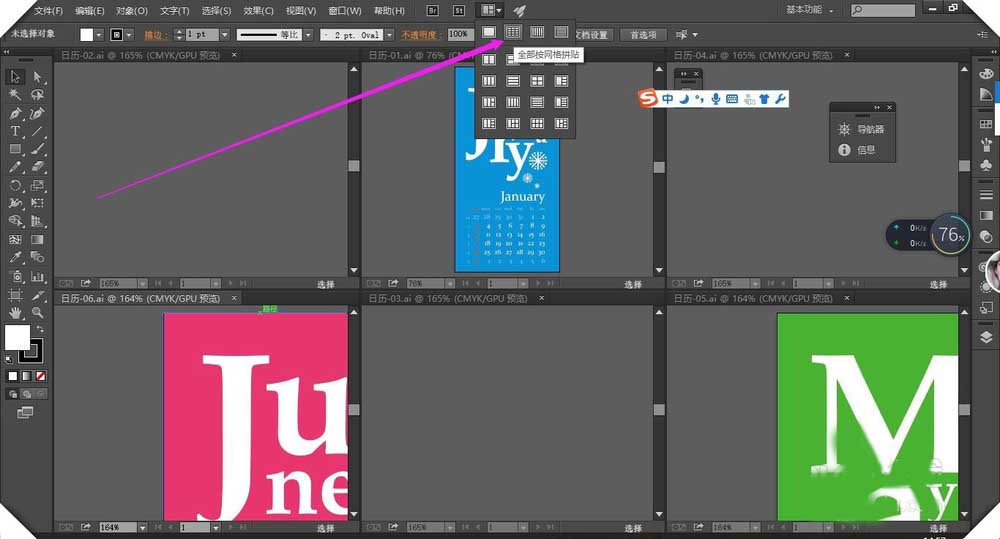Select the Rectangle tool
The height and width of the screenshot is (539, 1000).
pyautogui.click(x=15, y=149)
